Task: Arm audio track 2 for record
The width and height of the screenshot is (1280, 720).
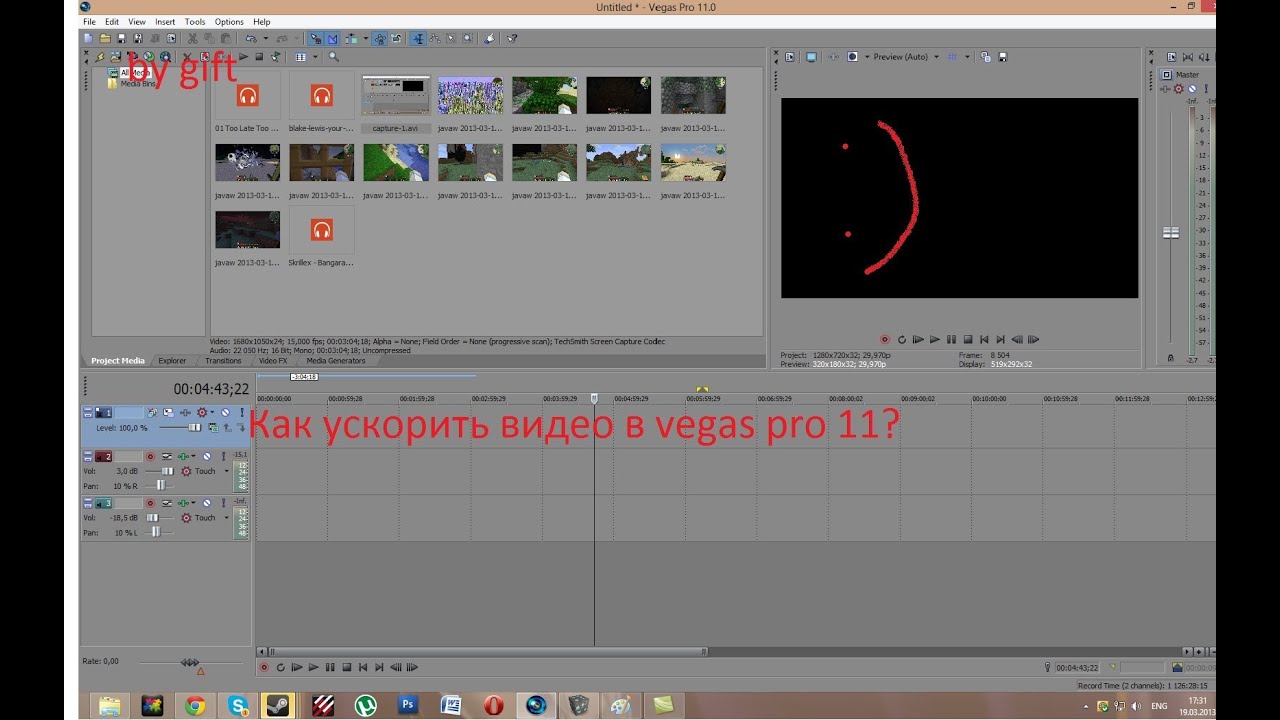Action: point(150,456)
